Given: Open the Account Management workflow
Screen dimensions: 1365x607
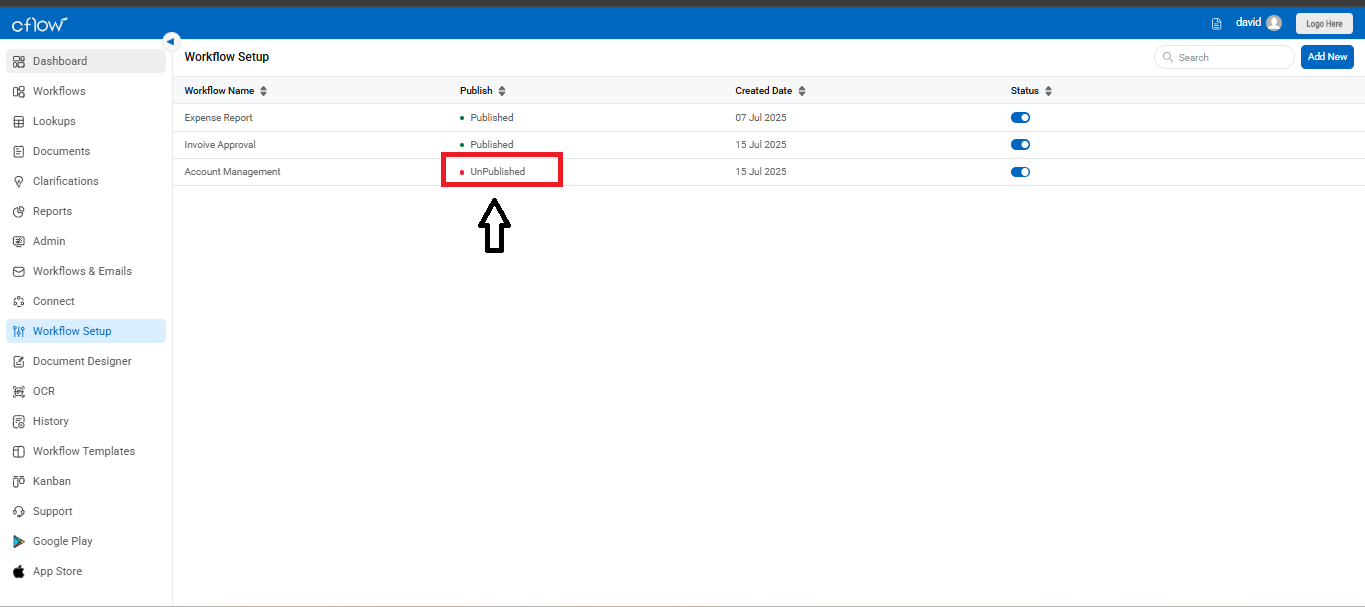Looking at the screenshot, I should tap(233, 172).
